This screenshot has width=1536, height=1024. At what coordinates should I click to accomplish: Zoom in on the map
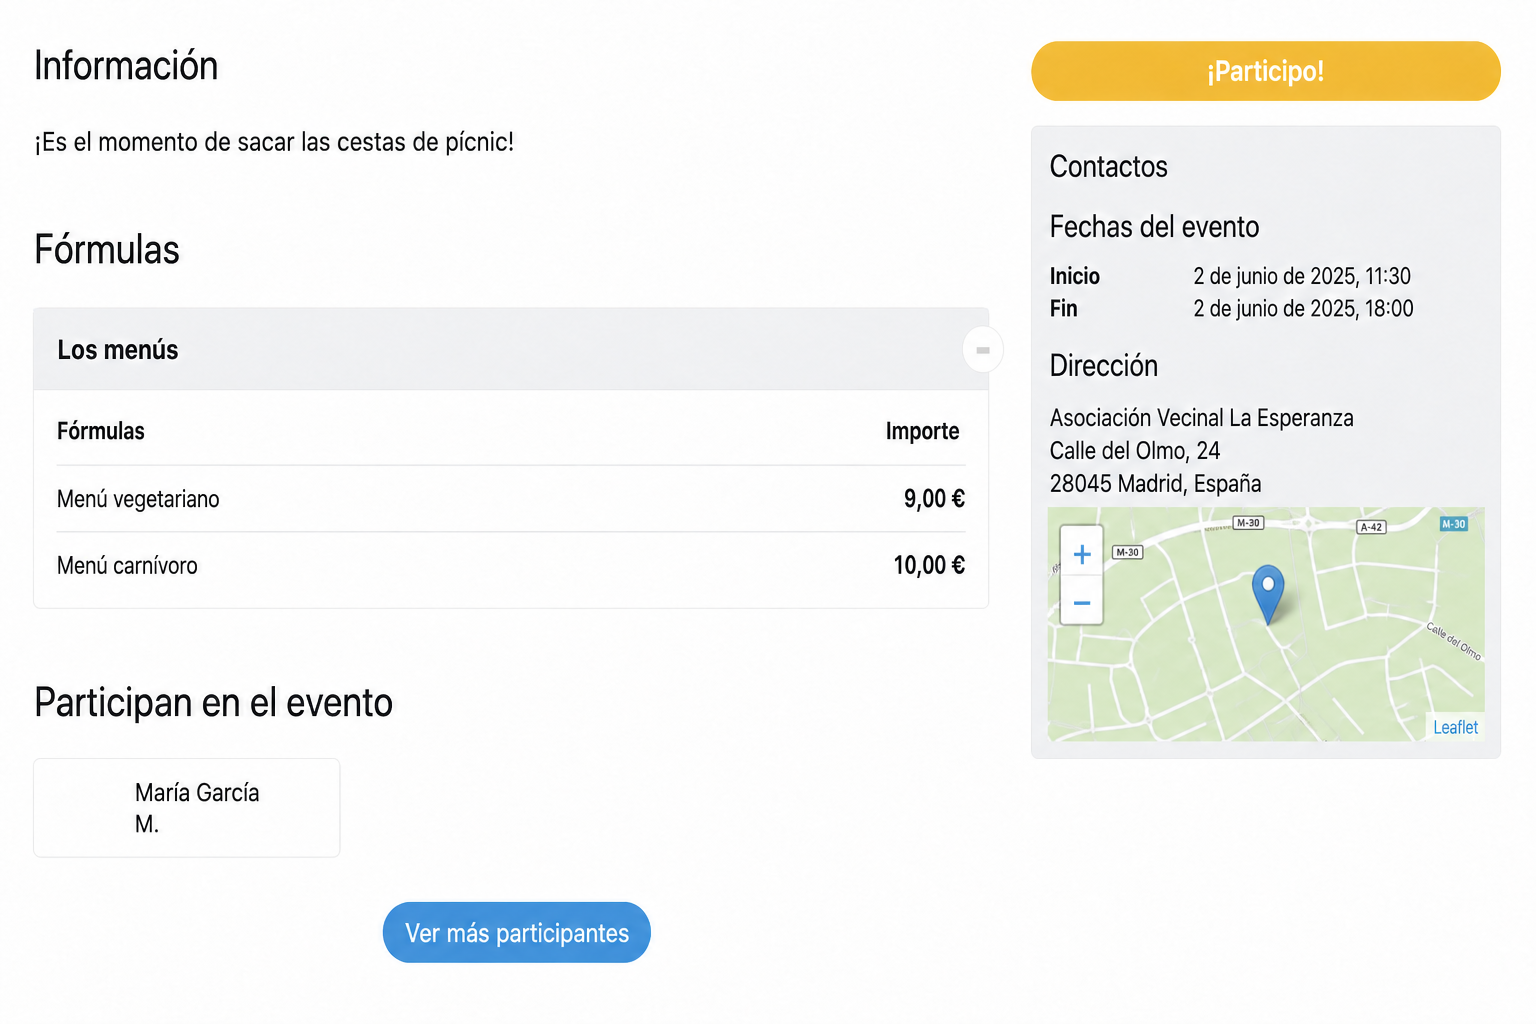pyautogui.click(x=1081, y=553)
